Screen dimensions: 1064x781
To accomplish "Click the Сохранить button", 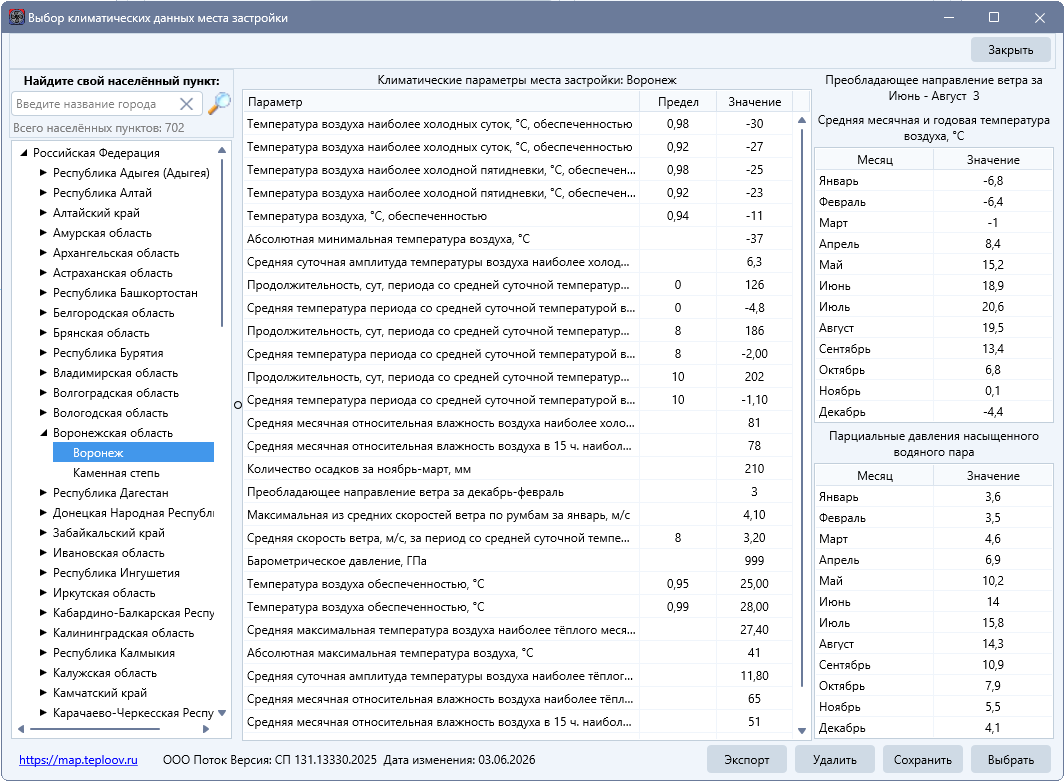I will [922, 759].
